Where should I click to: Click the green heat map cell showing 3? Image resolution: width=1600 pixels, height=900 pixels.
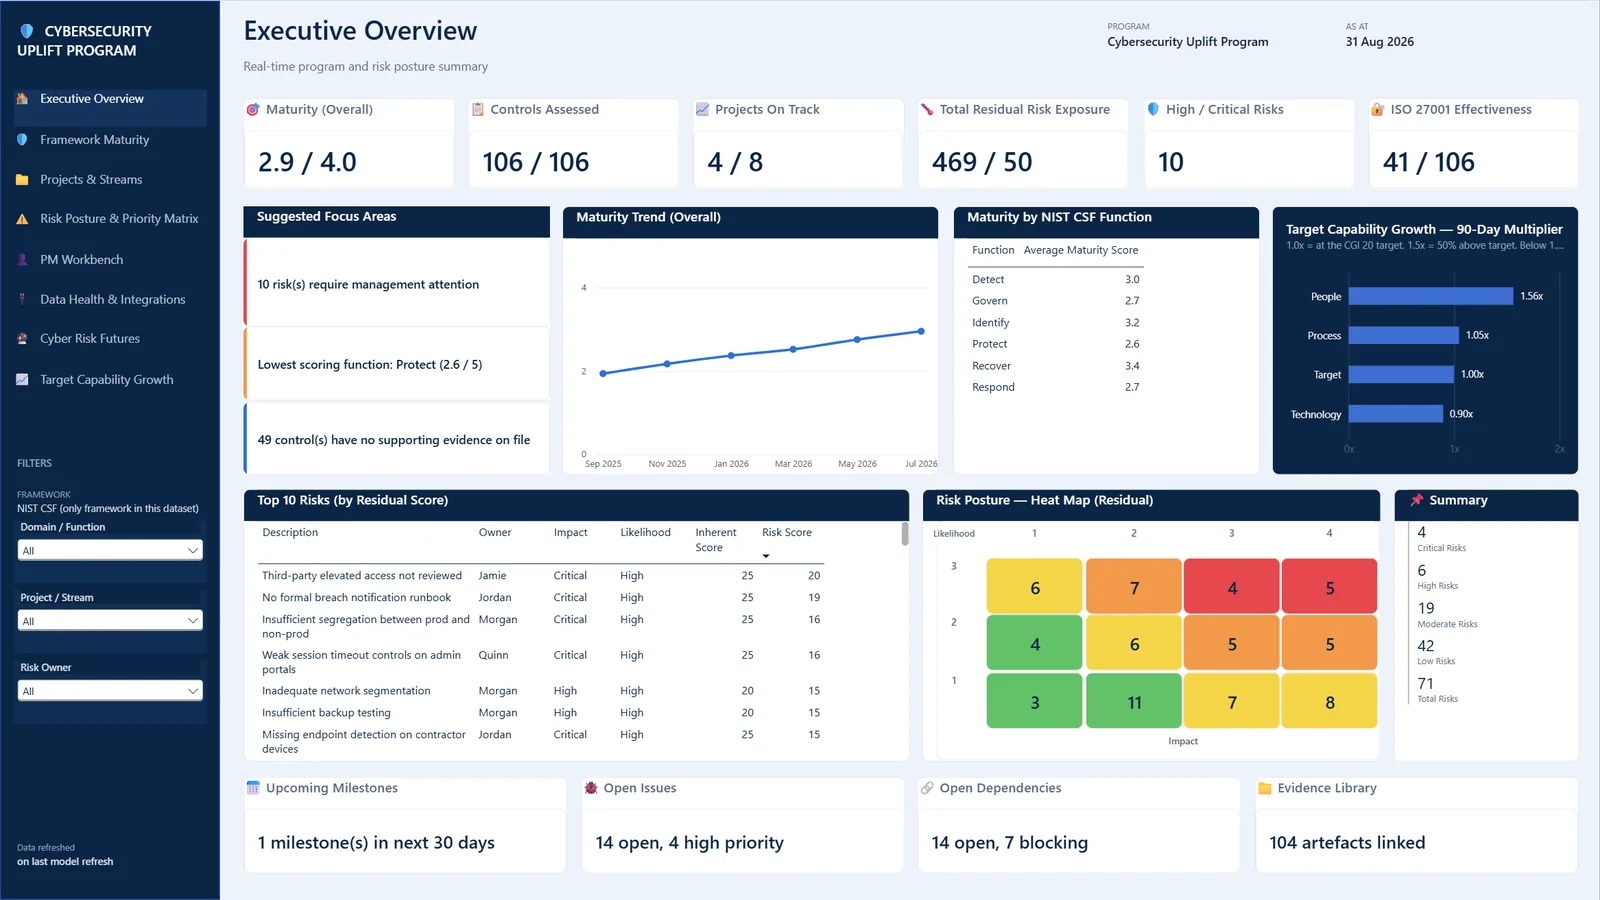[x=1035, y=702]
